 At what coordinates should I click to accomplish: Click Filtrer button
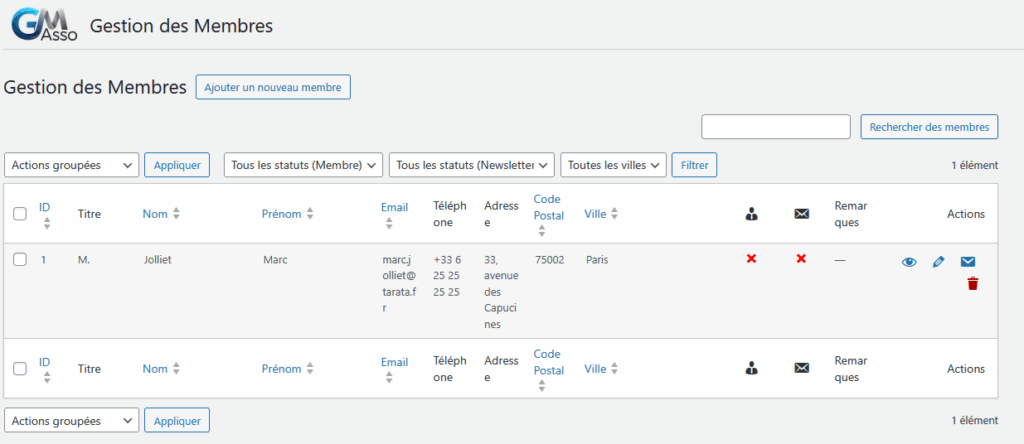tap(694, 165)
